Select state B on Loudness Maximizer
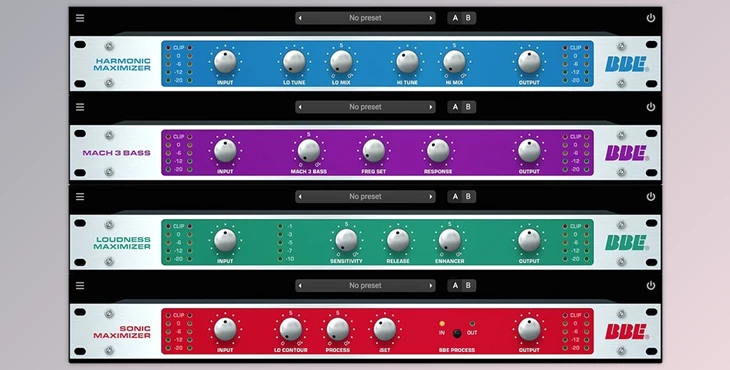Image resolution: width=730 pixels, height=370 pixels. click(468, 196)
